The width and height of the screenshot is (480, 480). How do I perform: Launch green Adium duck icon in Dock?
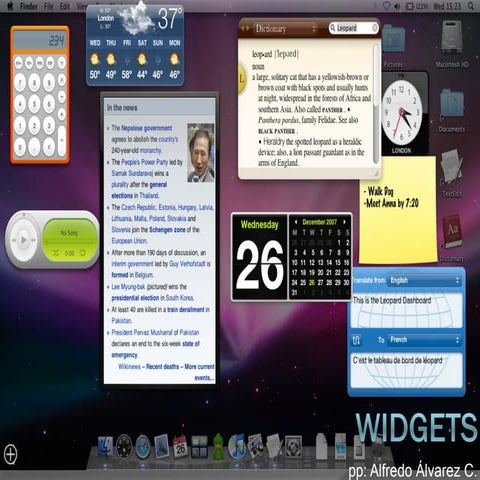point(218,446)
